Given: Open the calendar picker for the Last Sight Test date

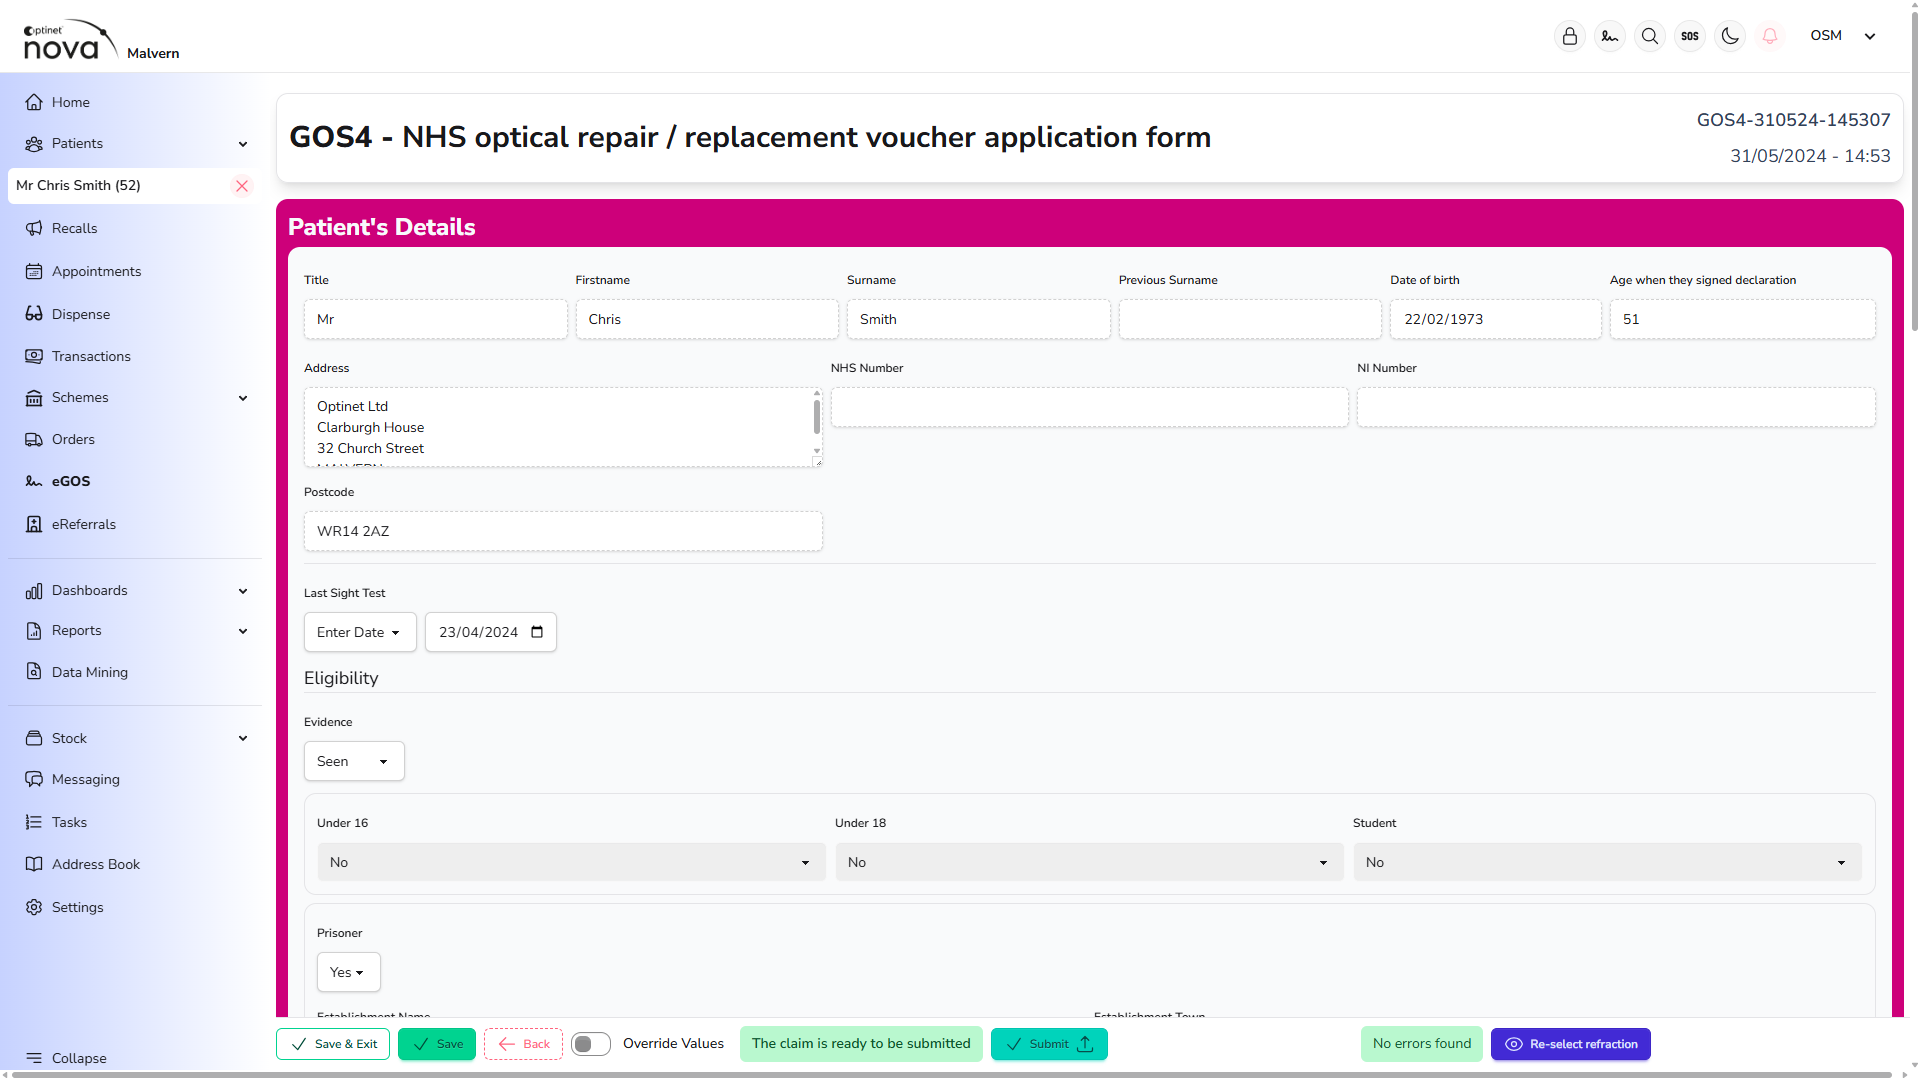Looking at the screenshot, I should 537,632.
